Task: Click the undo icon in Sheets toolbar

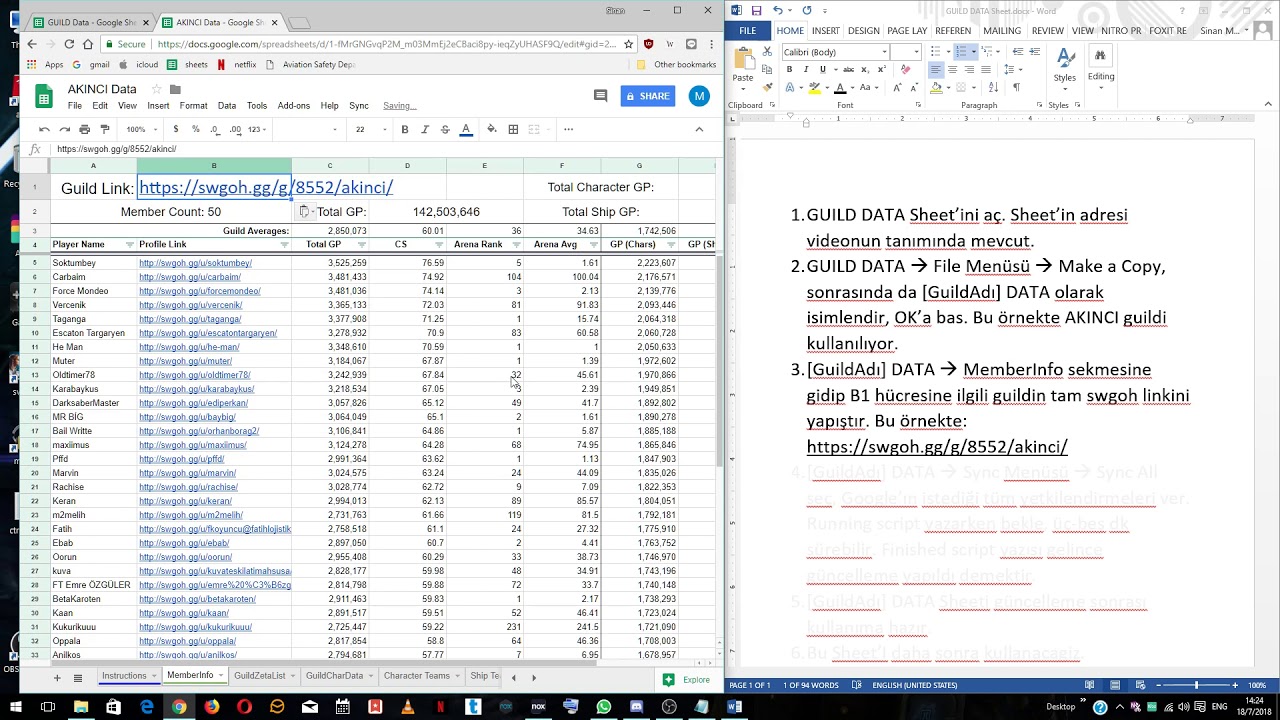Action: (44, 129)
